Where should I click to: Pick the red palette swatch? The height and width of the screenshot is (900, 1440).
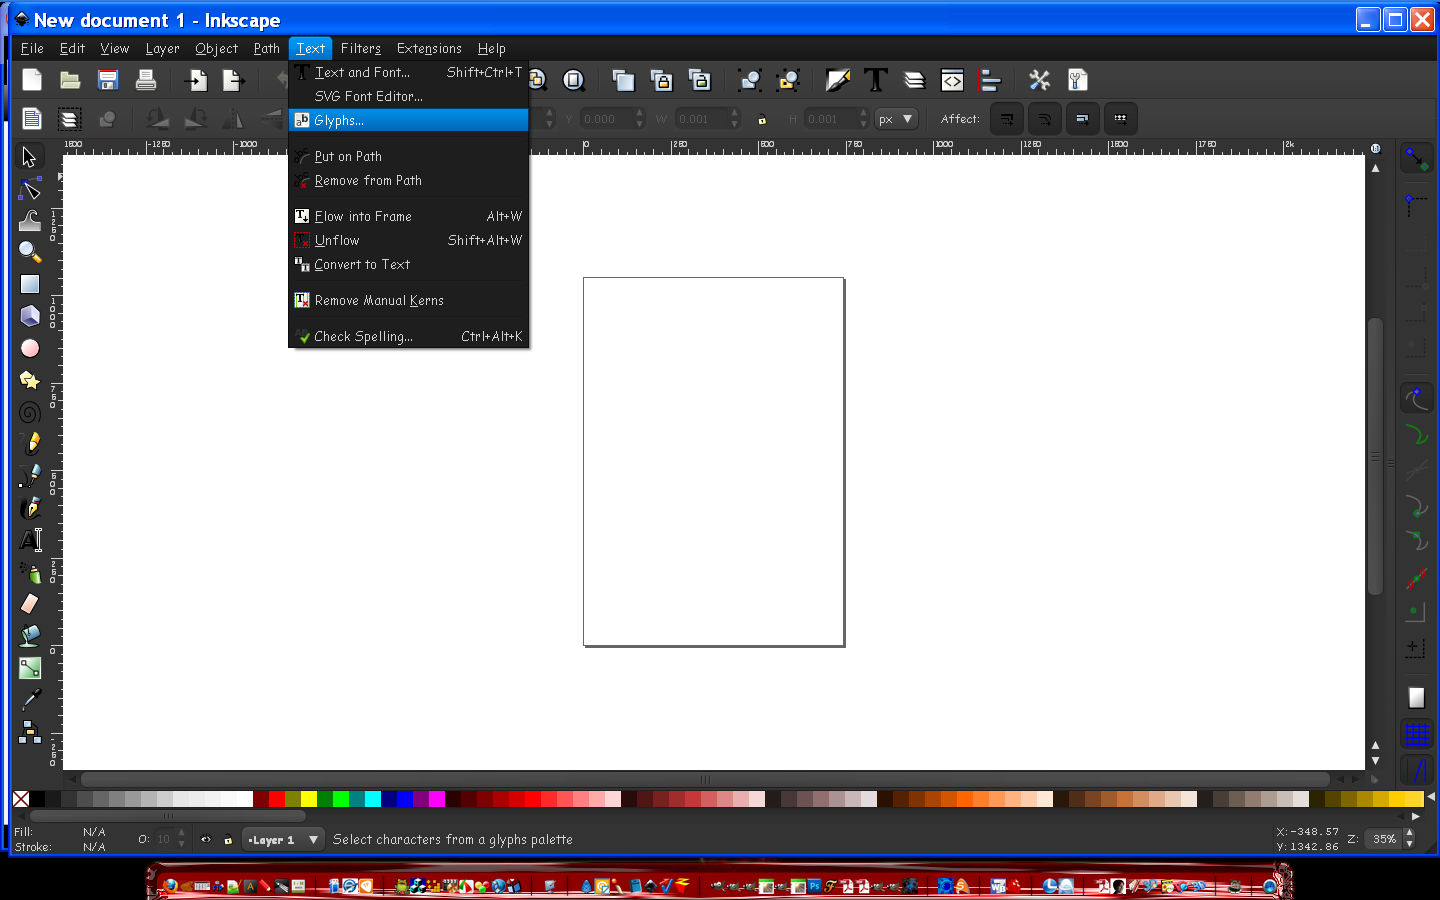[277, 799]
